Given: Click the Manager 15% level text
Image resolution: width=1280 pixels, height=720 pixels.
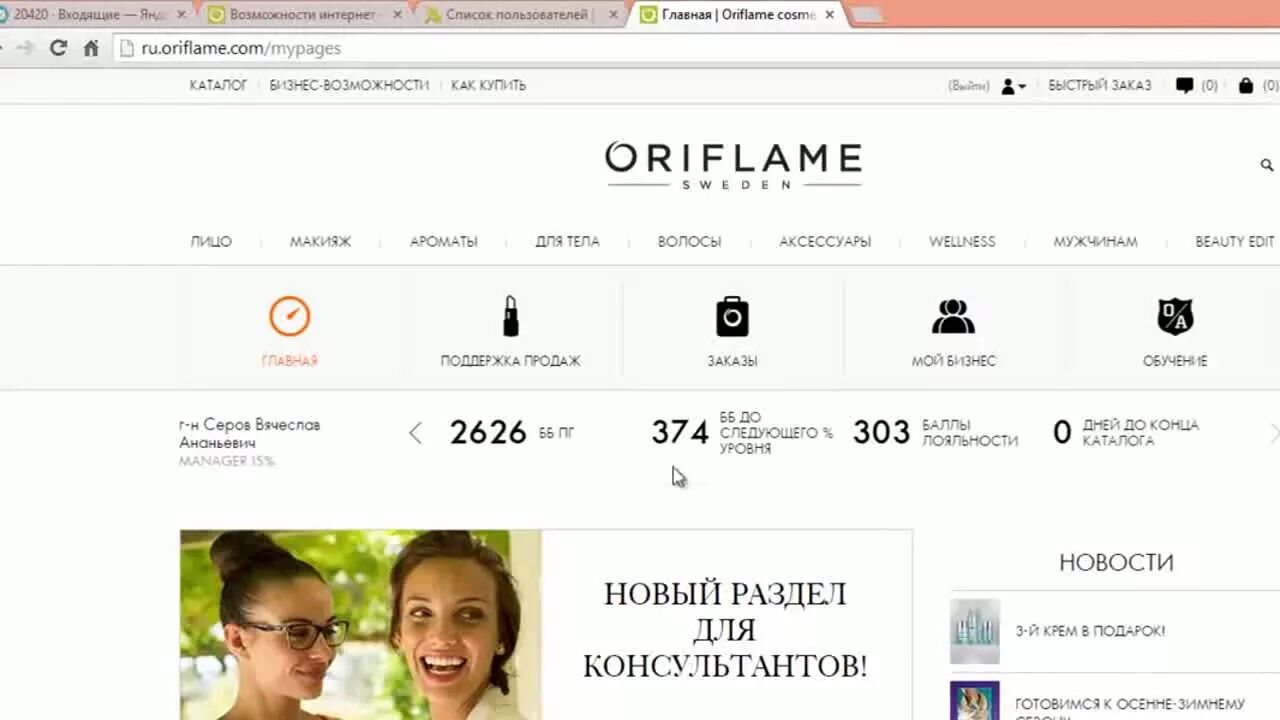Looking at the screenshot, I should point(227,461).
